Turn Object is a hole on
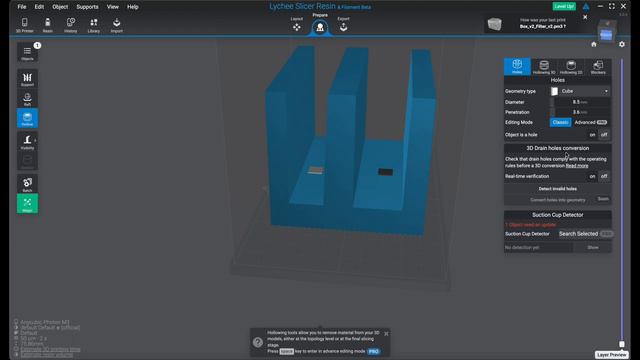The image size is (640, 360). point(592,135)
